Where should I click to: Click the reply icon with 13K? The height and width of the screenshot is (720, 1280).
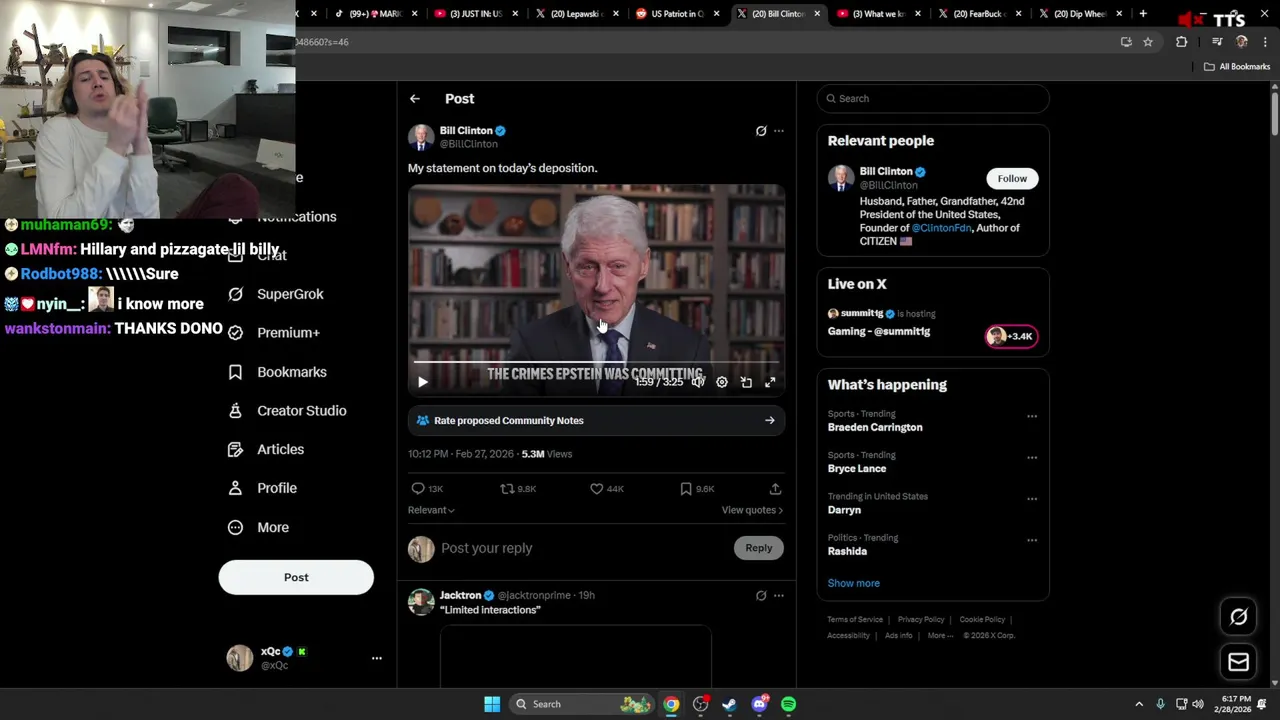tap(427, 489)
